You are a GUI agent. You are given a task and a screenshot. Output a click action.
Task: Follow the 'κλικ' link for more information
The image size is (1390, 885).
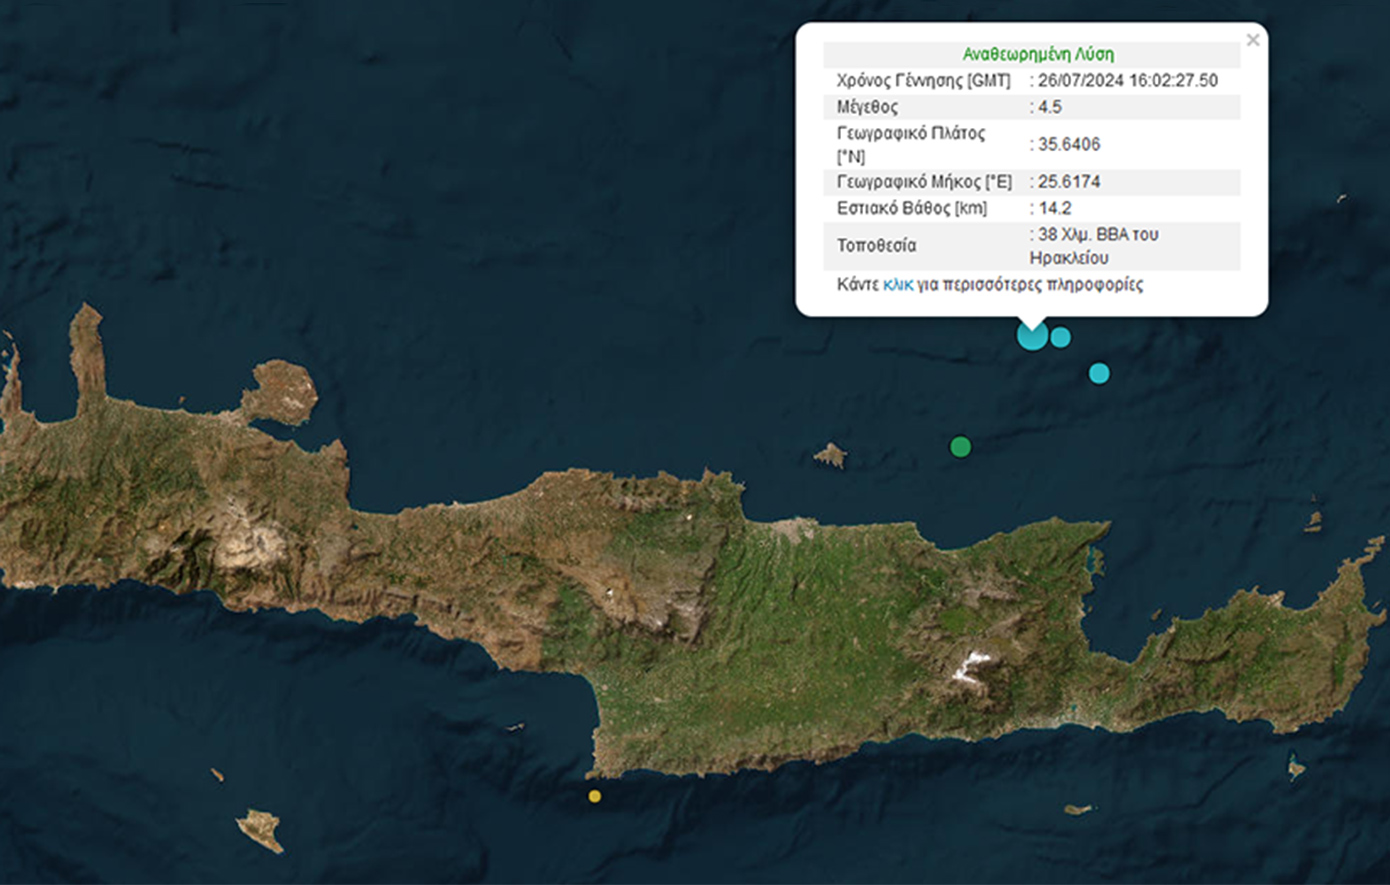click(897, 285)
